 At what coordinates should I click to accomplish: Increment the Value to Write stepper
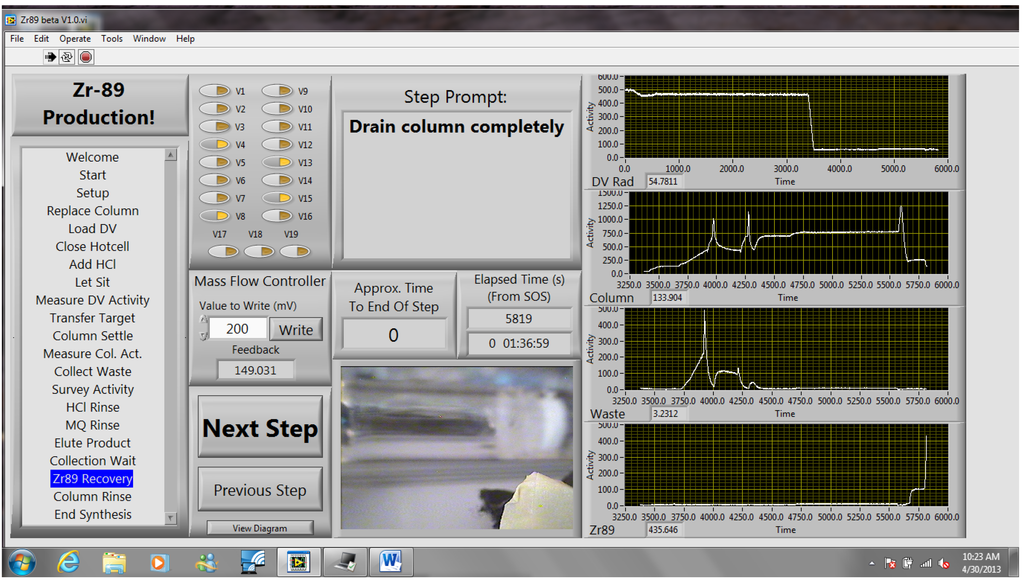[204, 321]
